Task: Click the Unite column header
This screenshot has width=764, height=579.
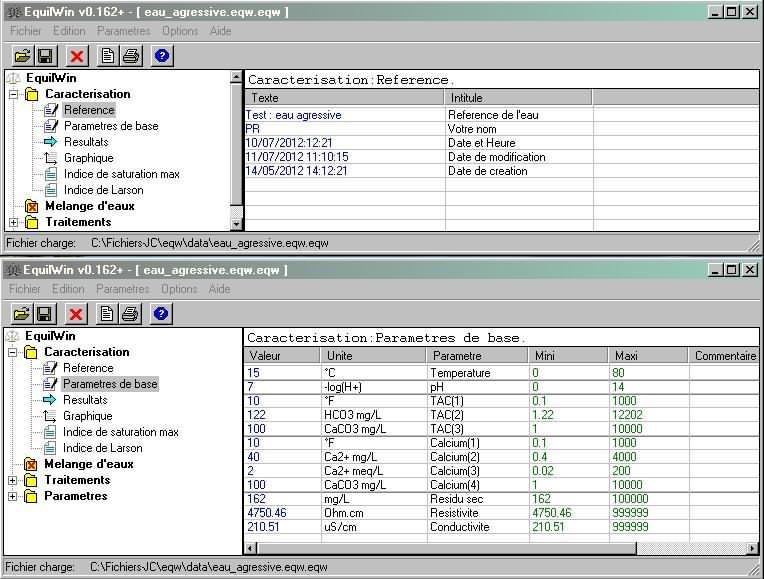Action: point(373,356)
